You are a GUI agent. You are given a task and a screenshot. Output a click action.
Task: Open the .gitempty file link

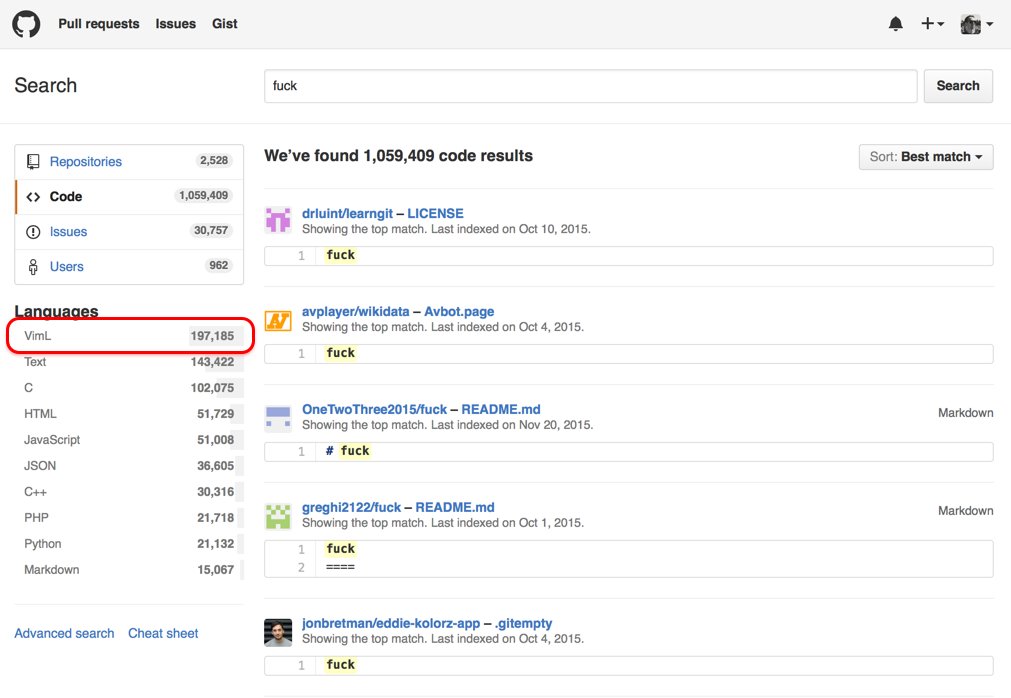click(524, 623)
